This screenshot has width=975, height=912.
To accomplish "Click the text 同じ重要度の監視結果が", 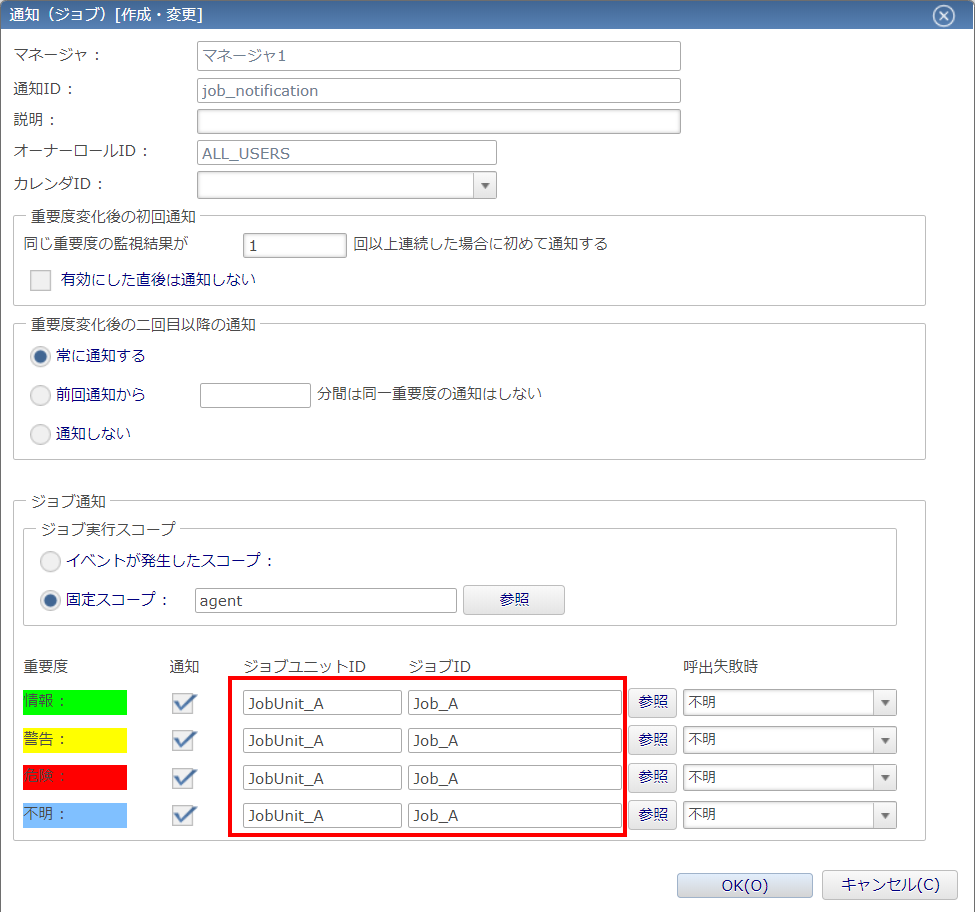I will pyautogui.click(x=106, y=244).
